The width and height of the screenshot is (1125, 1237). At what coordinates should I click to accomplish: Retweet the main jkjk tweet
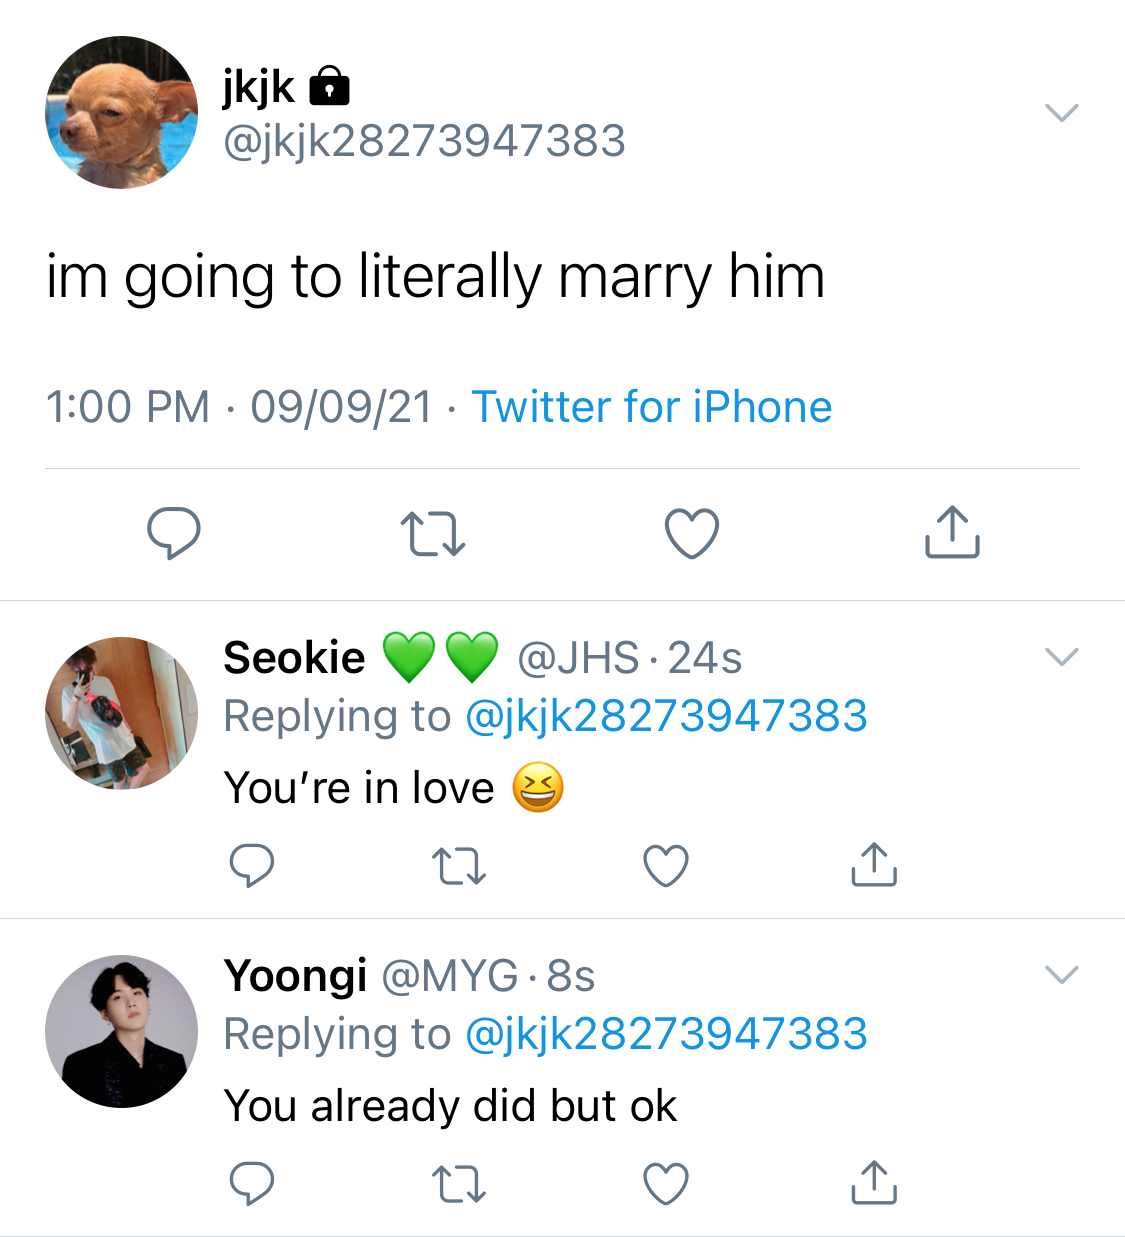tap(432, 533)
